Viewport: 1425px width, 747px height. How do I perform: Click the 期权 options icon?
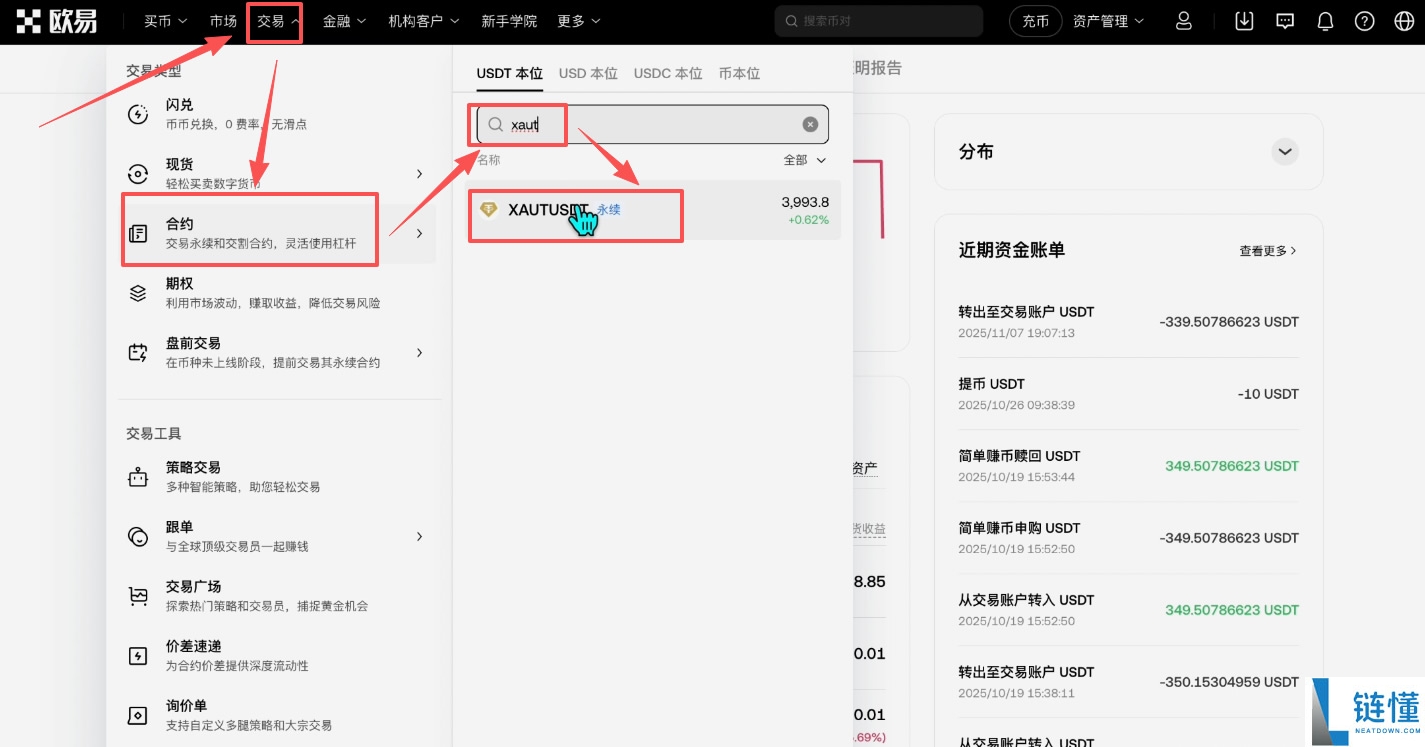point(138,292)
